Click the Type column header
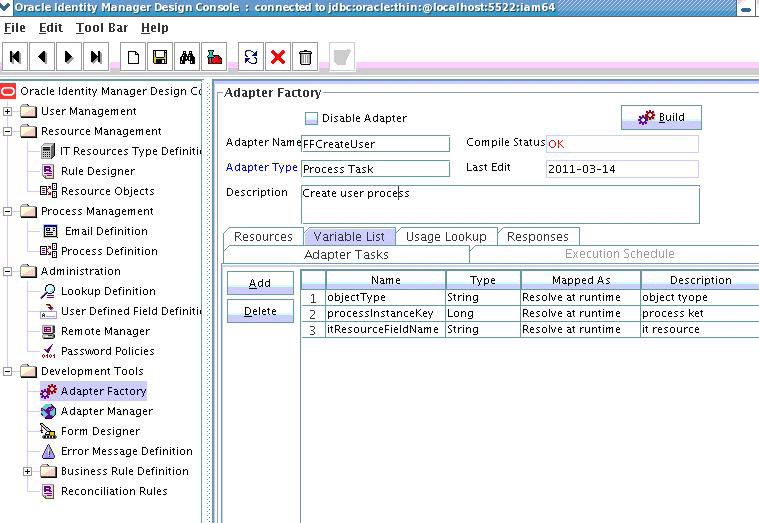 click(x=483, y=280)
